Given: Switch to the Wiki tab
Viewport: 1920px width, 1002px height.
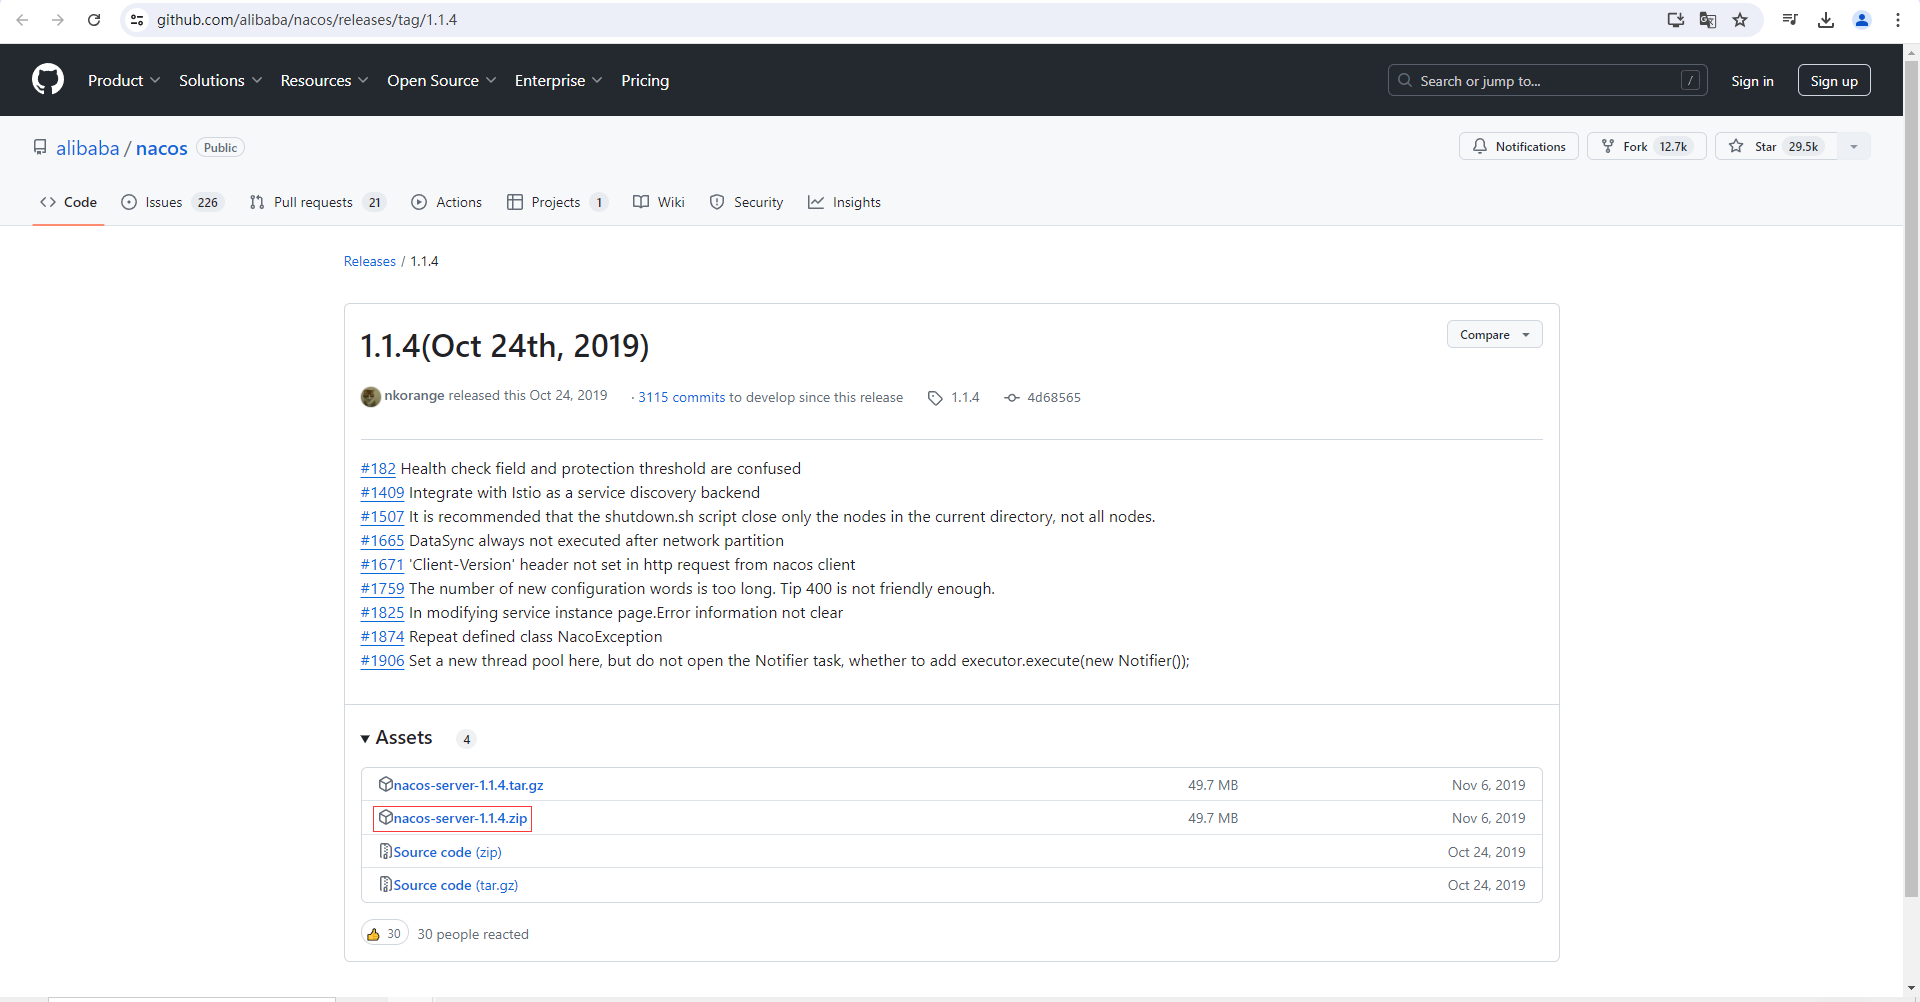Looking at the screenshot, I should [x=659, y=202].
